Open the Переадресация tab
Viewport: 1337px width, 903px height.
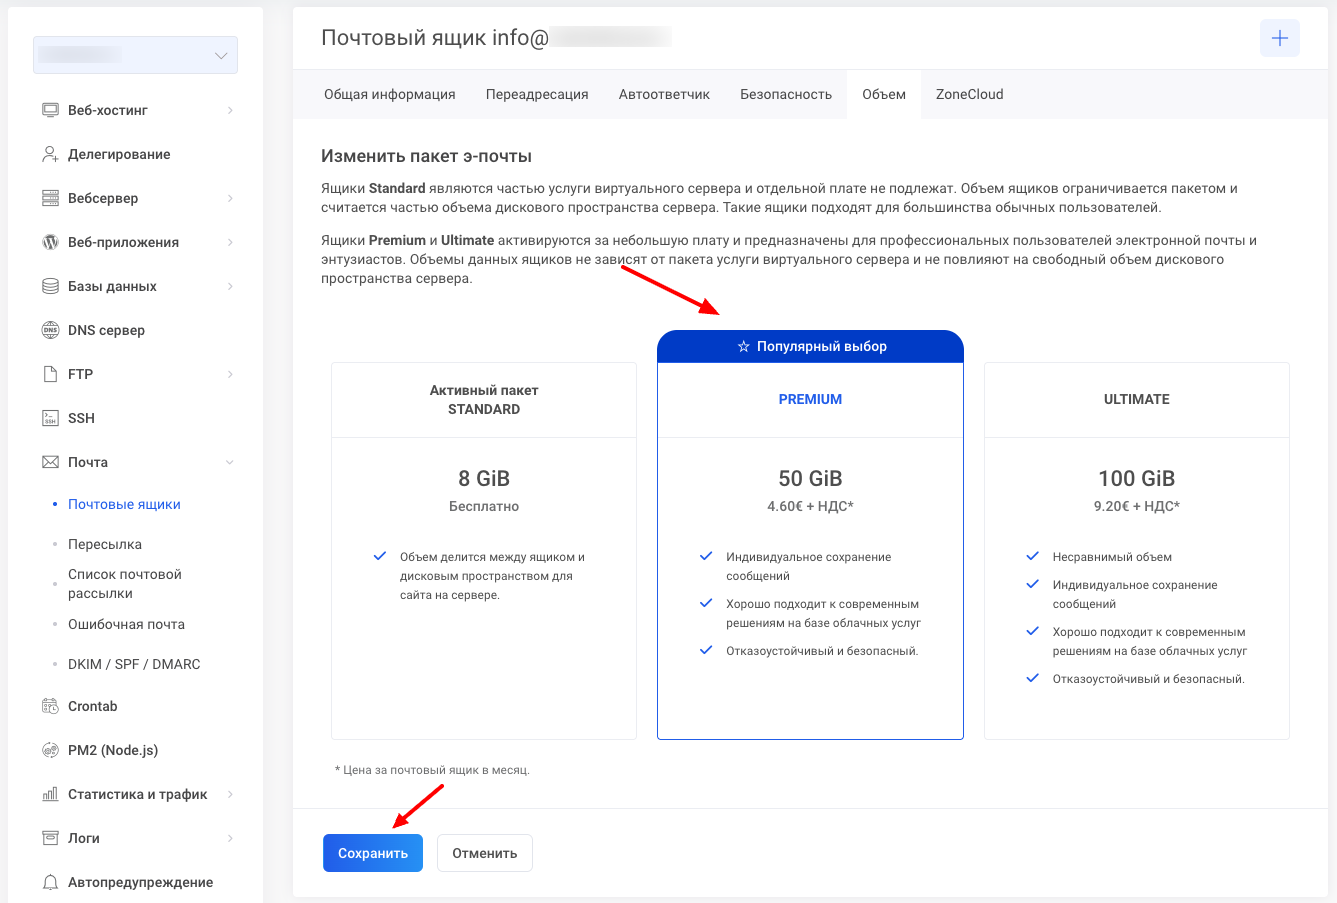[x=537, y=94]
